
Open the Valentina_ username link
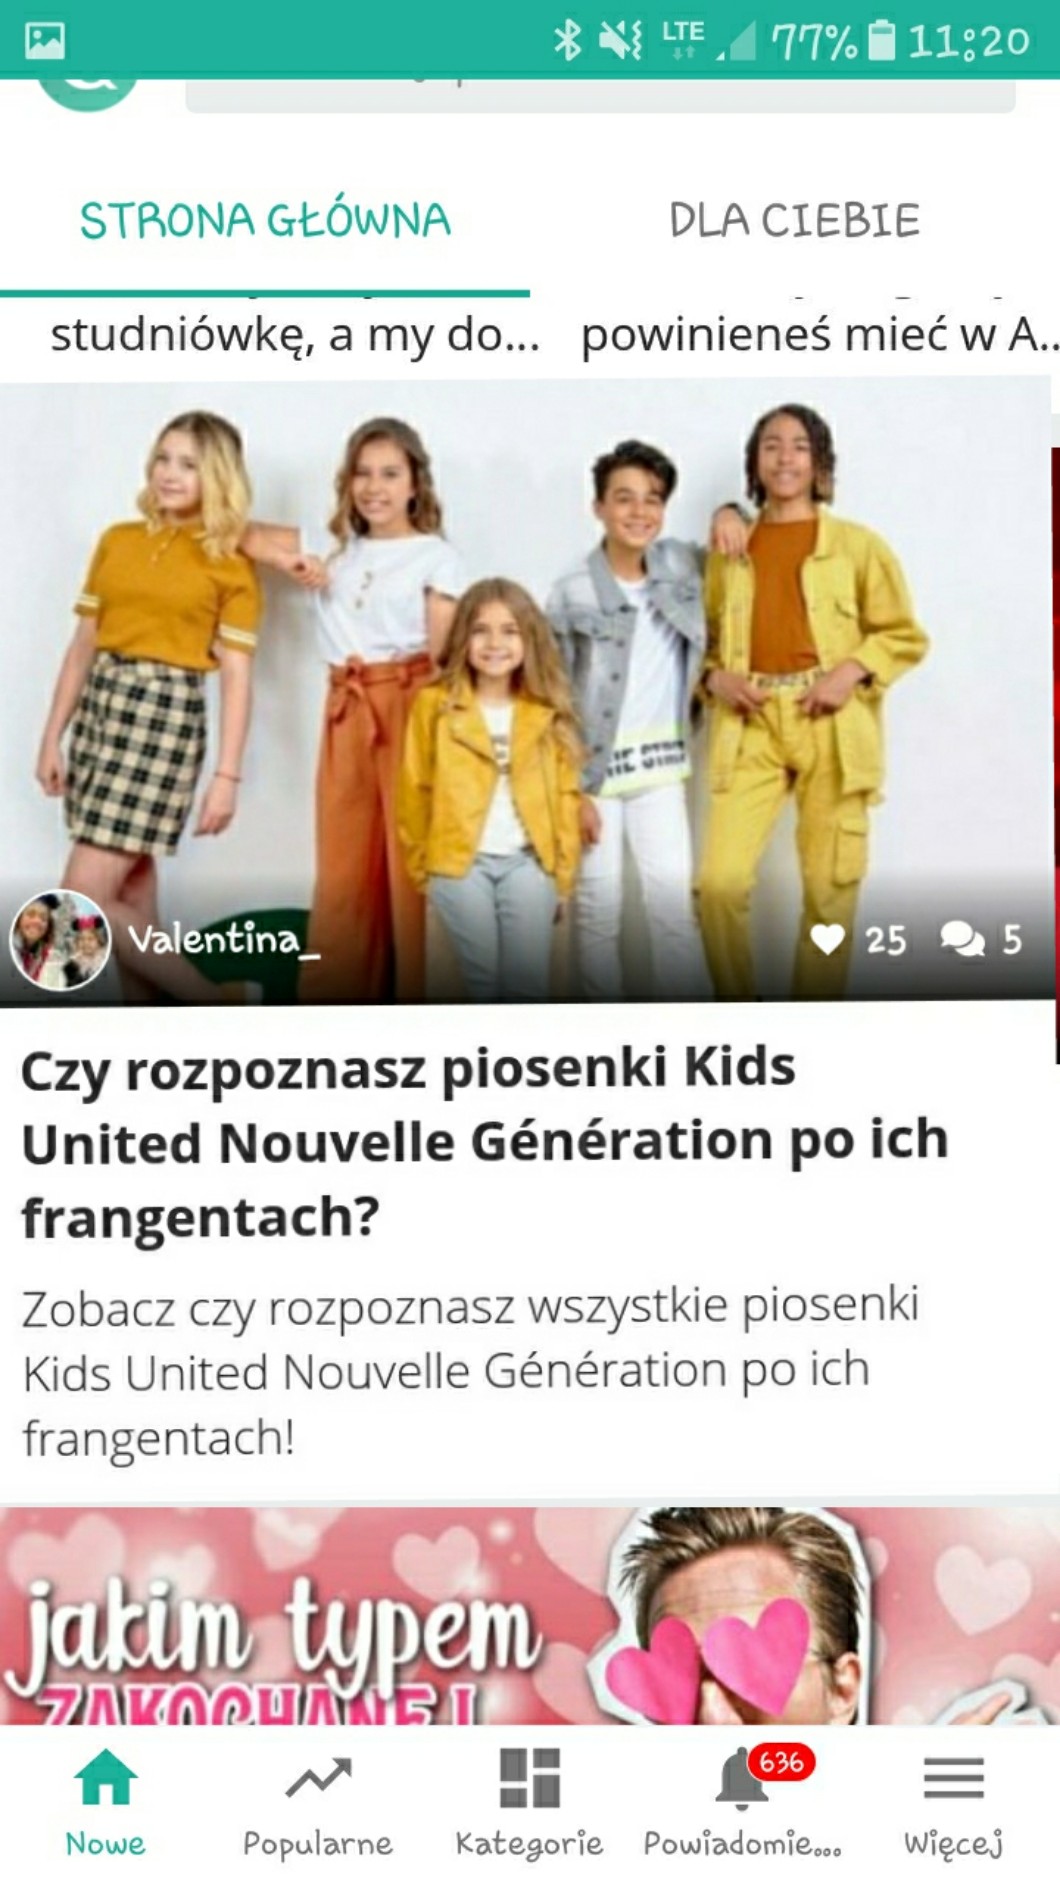(224, 939)
